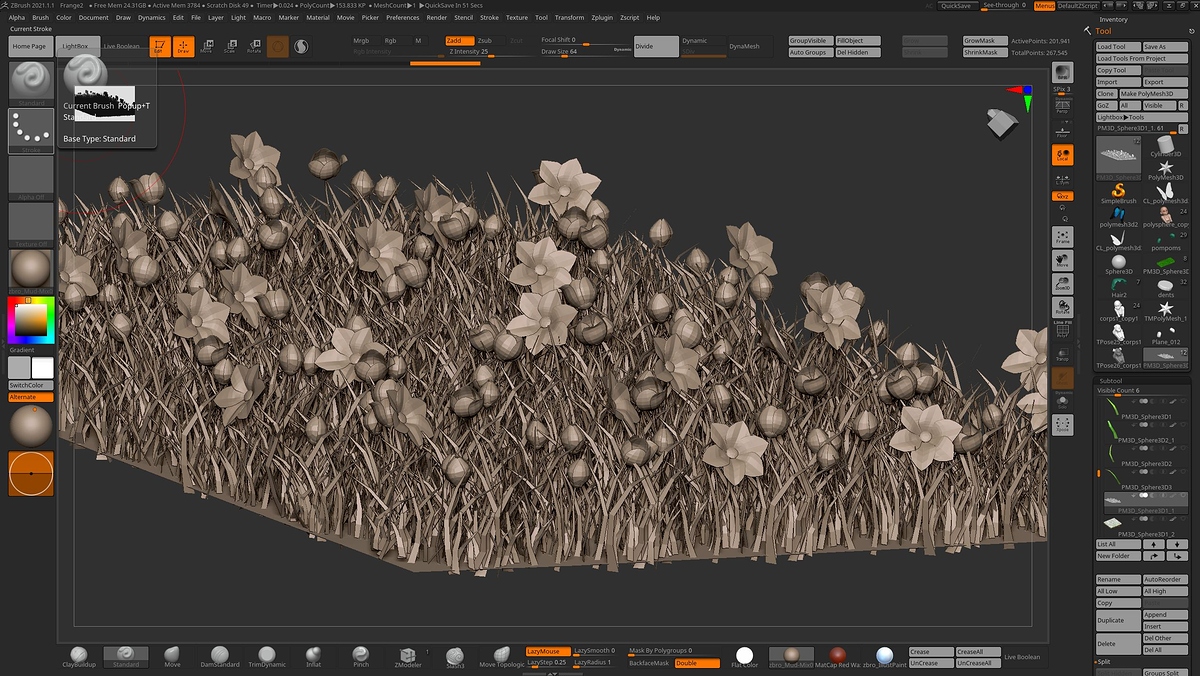Pick a color in the color picker
This screenshot has height=676, width=1200.
(x=31, y=320)
